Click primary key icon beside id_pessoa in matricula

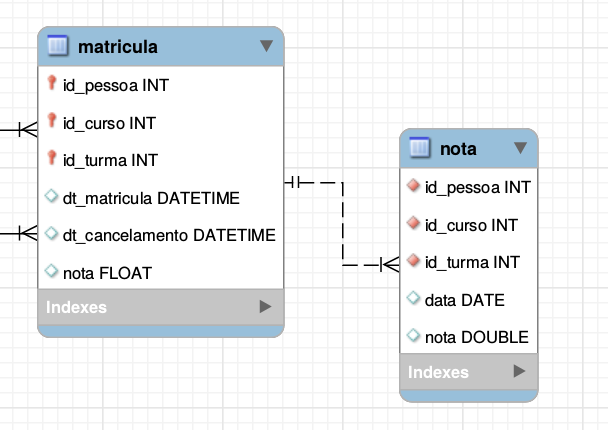click(x=53, y=85)
